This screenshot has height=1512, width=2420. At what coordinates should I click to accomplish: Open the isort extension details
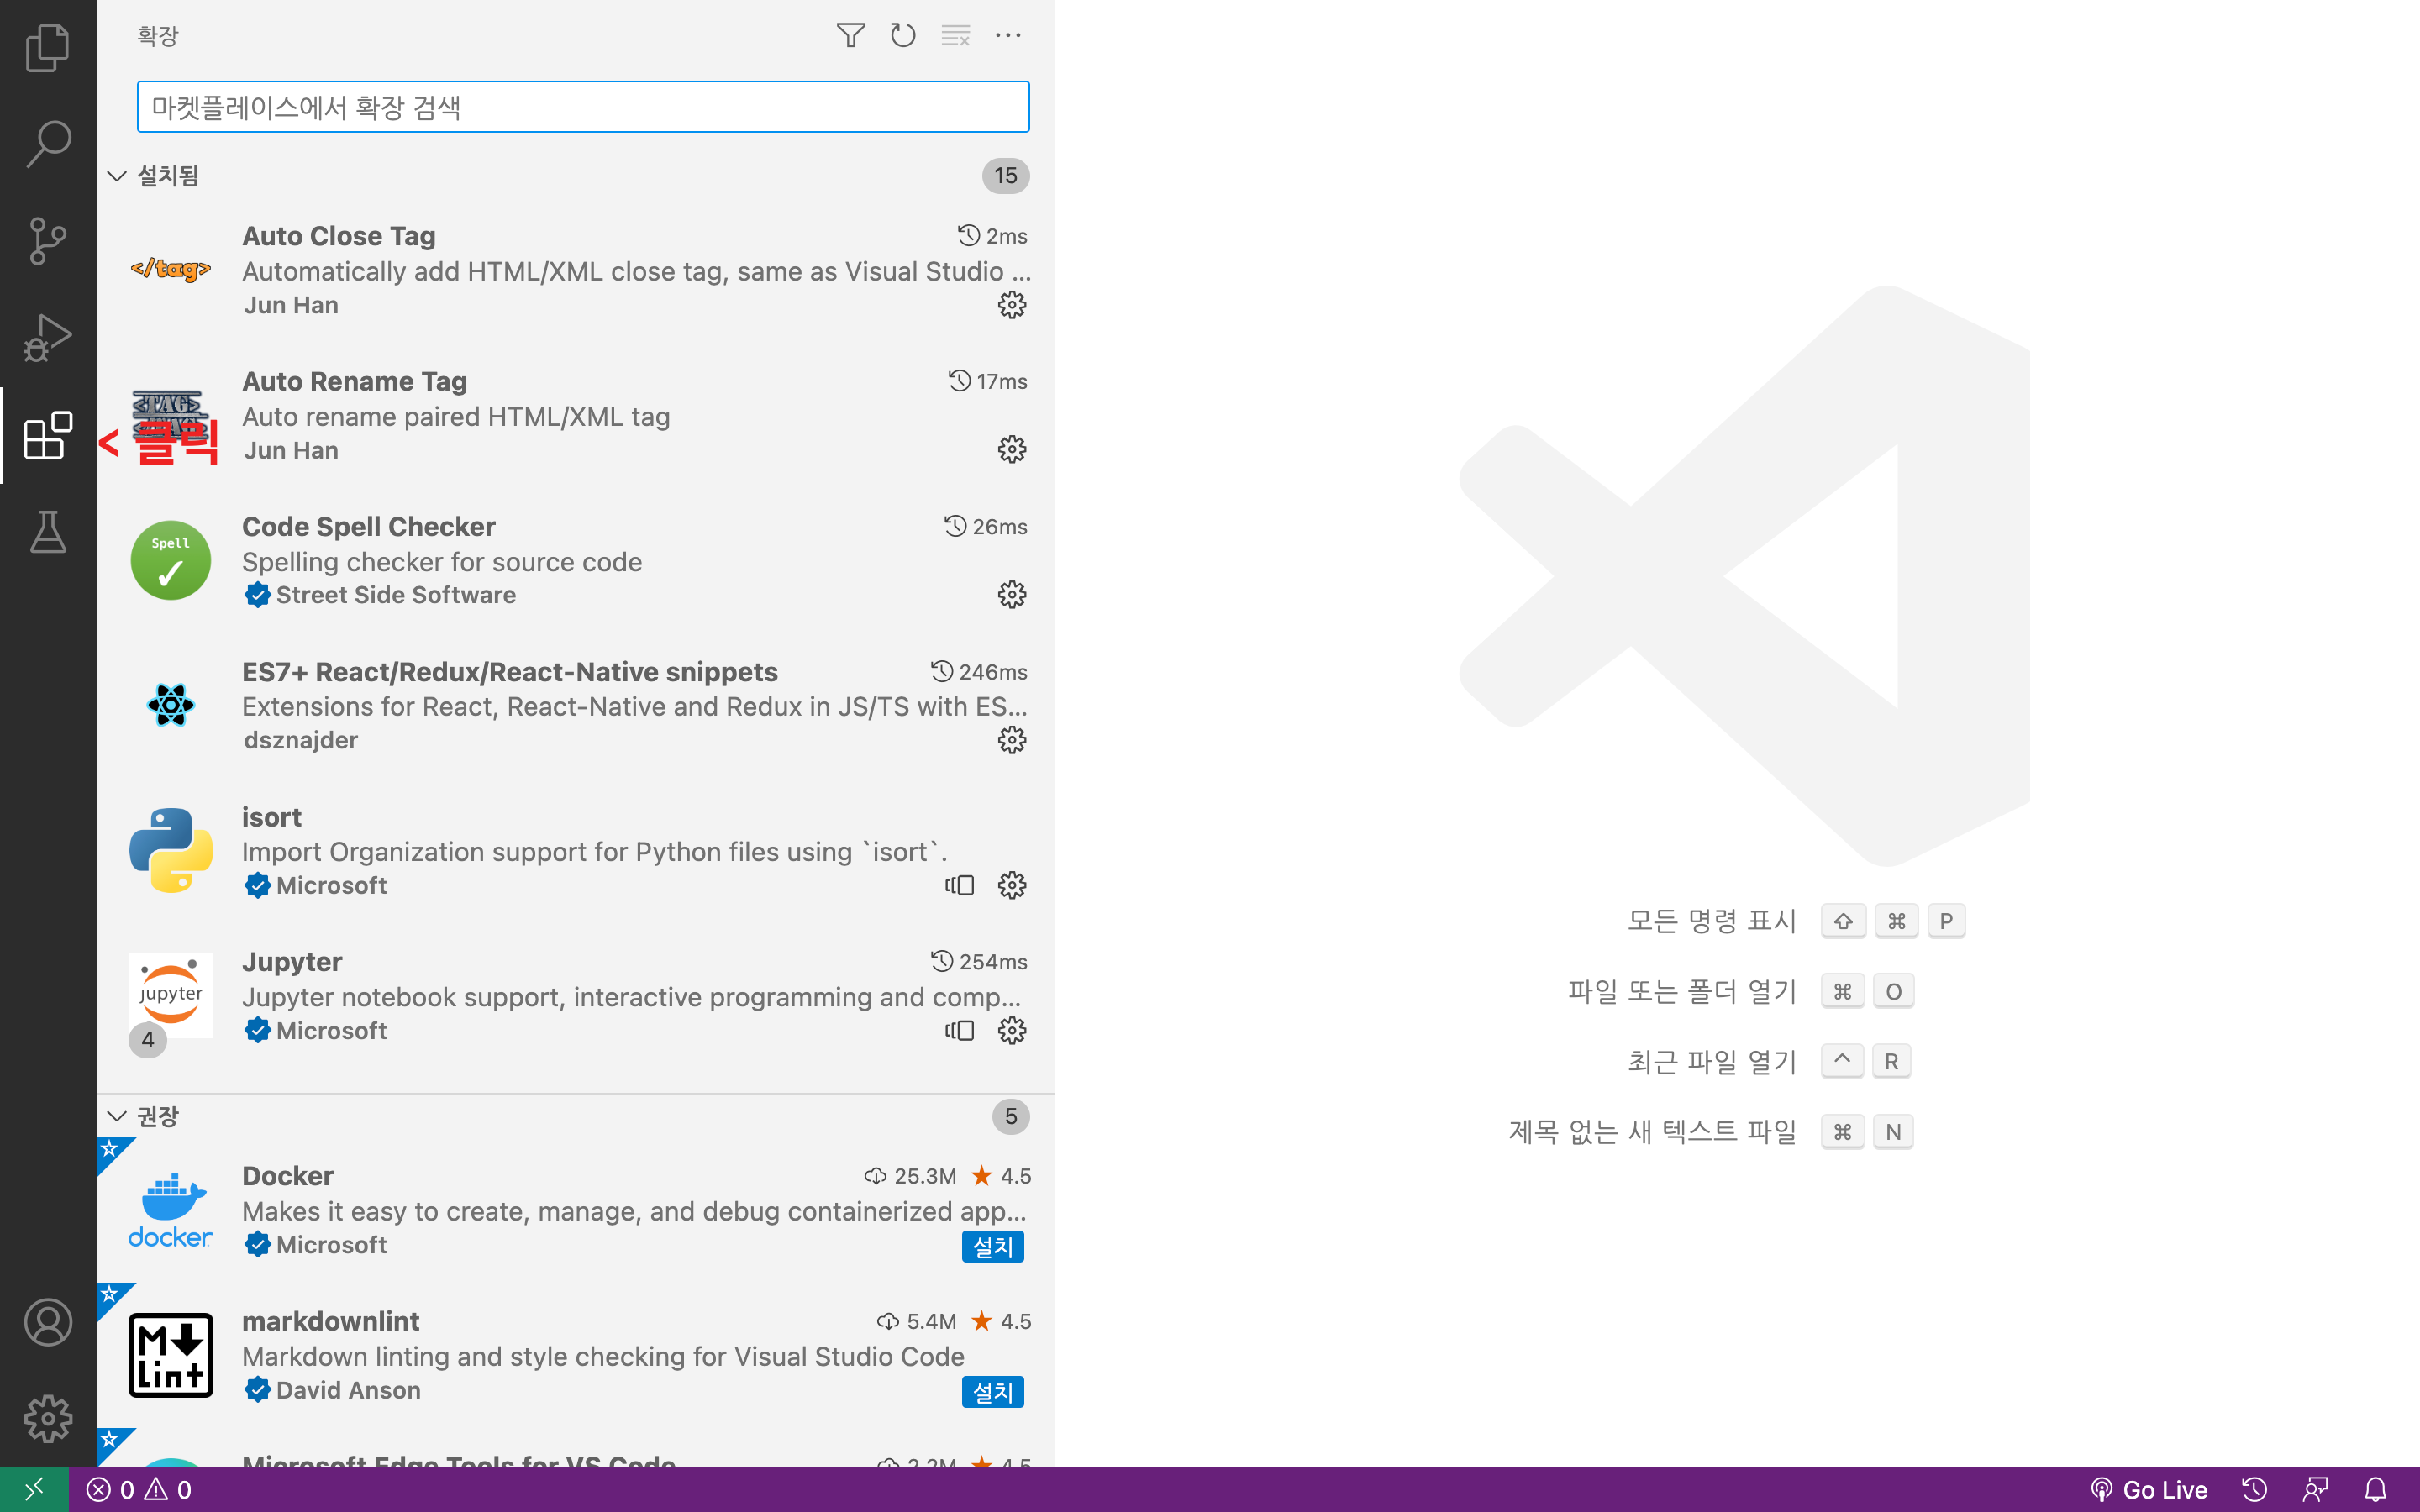(575, 850)
